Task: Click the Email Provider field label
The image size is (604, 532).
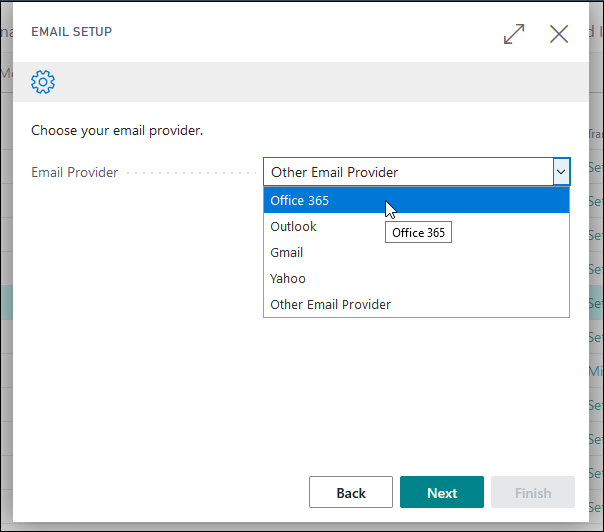Action: pos(74,172)
